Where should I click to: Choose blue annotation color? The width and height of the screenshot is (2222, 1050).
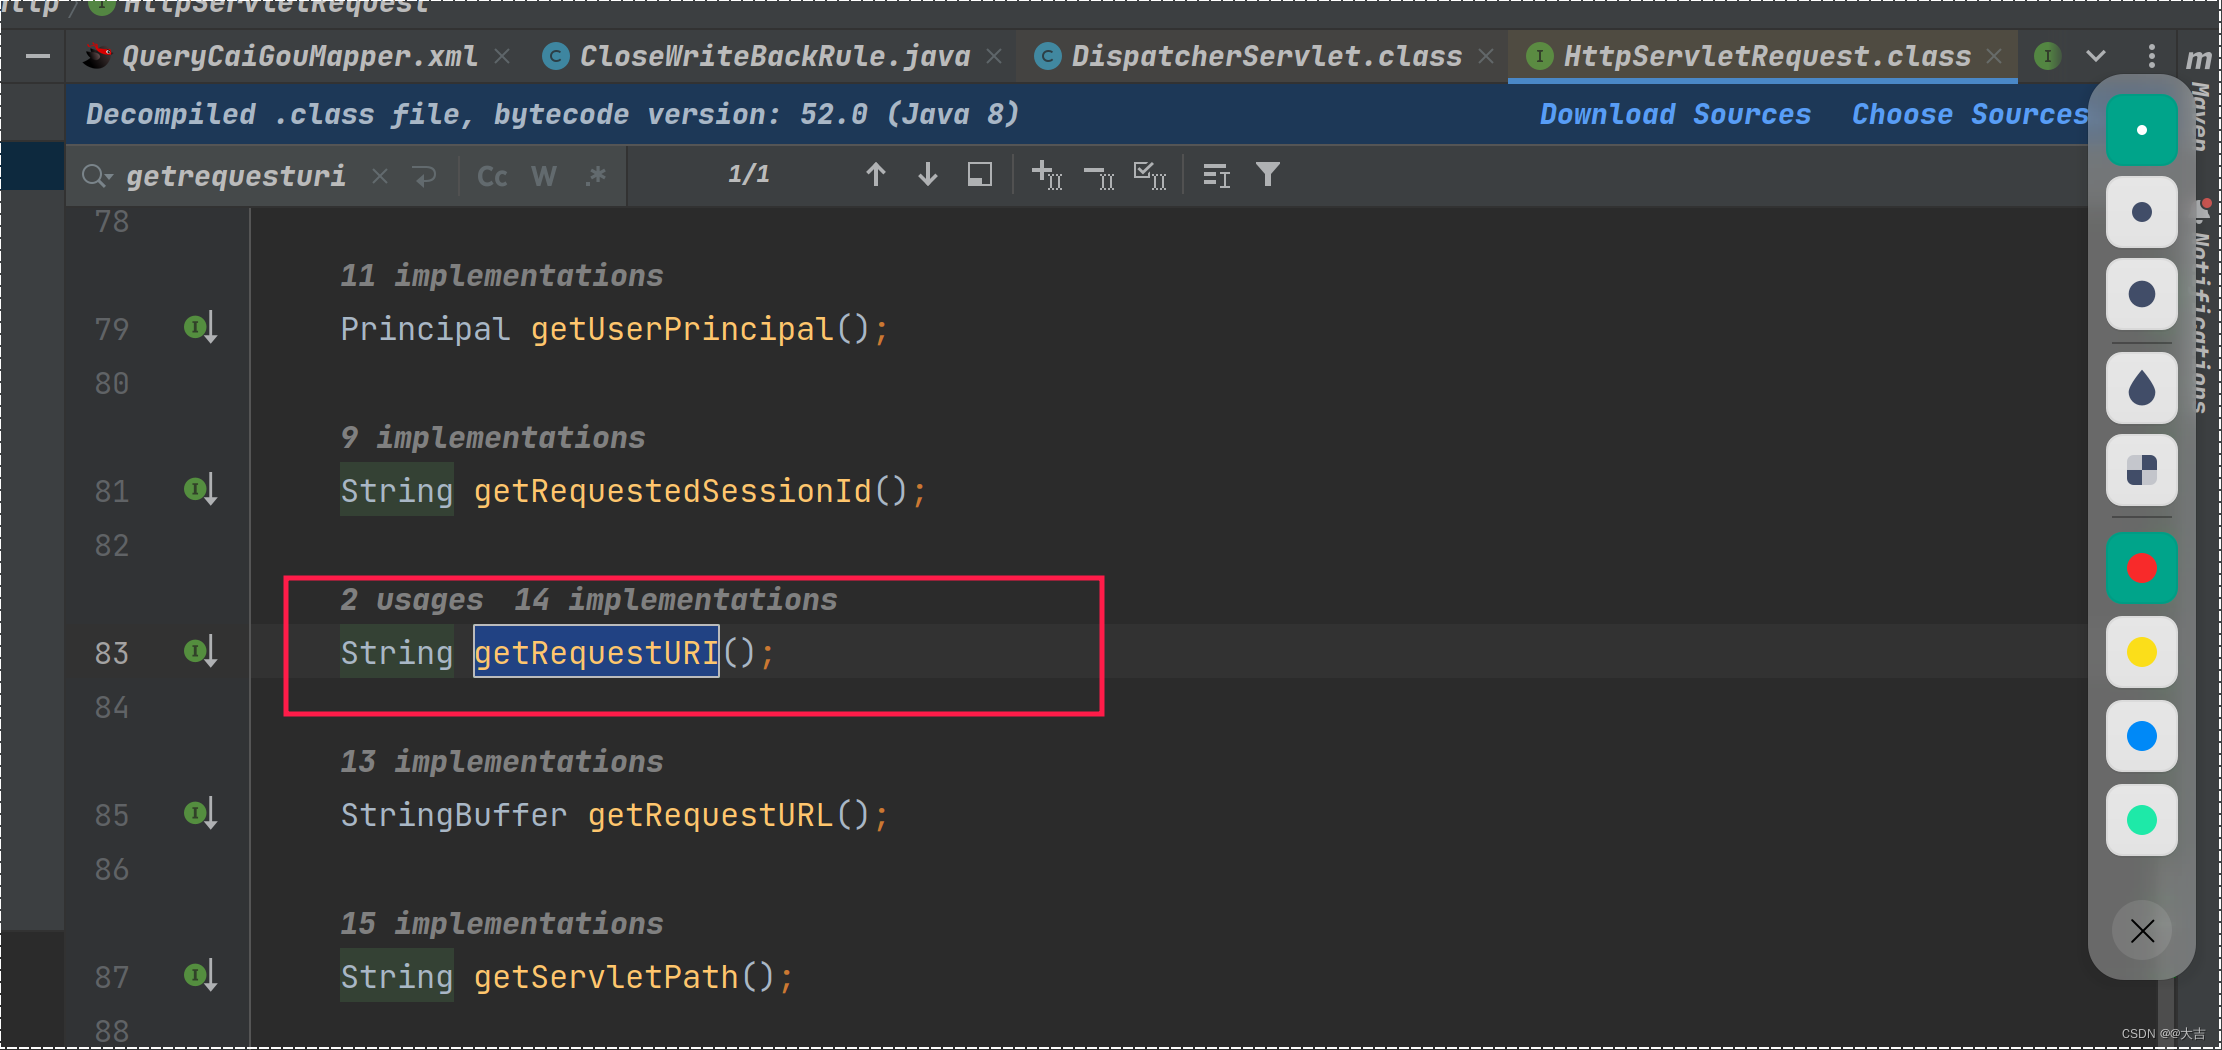(x=2141, y=736)
